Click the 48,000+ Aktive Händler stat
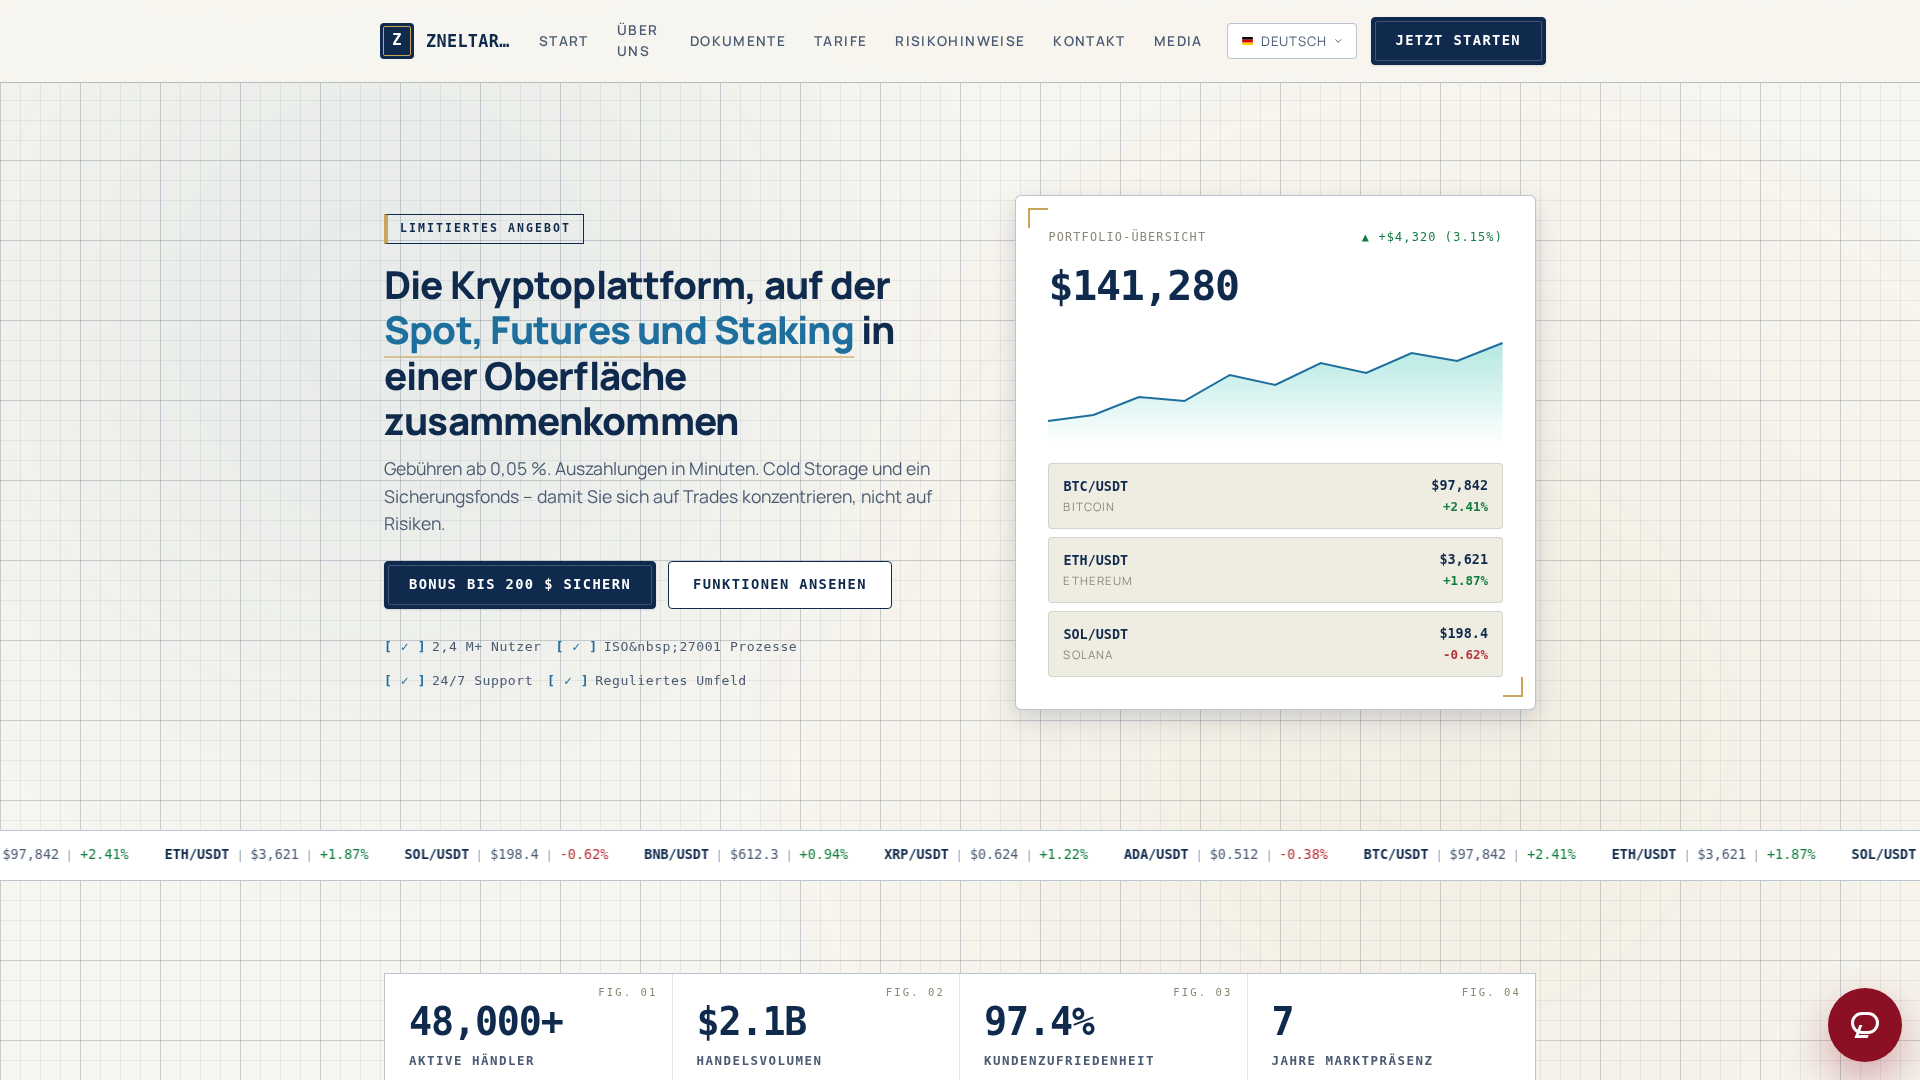The width and height of the screenshot is (1920, 1080). coord(528,1027)
